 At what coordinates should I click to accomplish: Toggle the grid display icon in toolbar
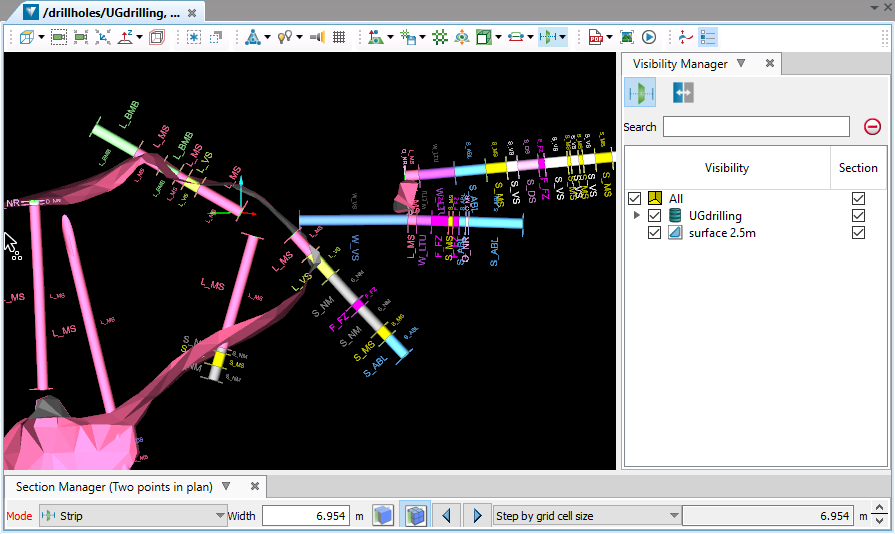(x=339, y=37)
